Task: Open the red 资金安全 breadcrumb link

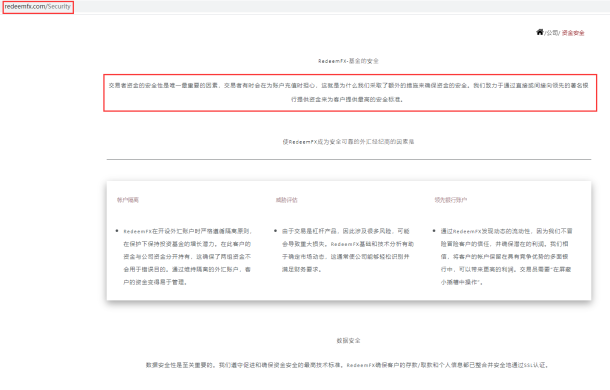Action: click(x=573, y=33)
